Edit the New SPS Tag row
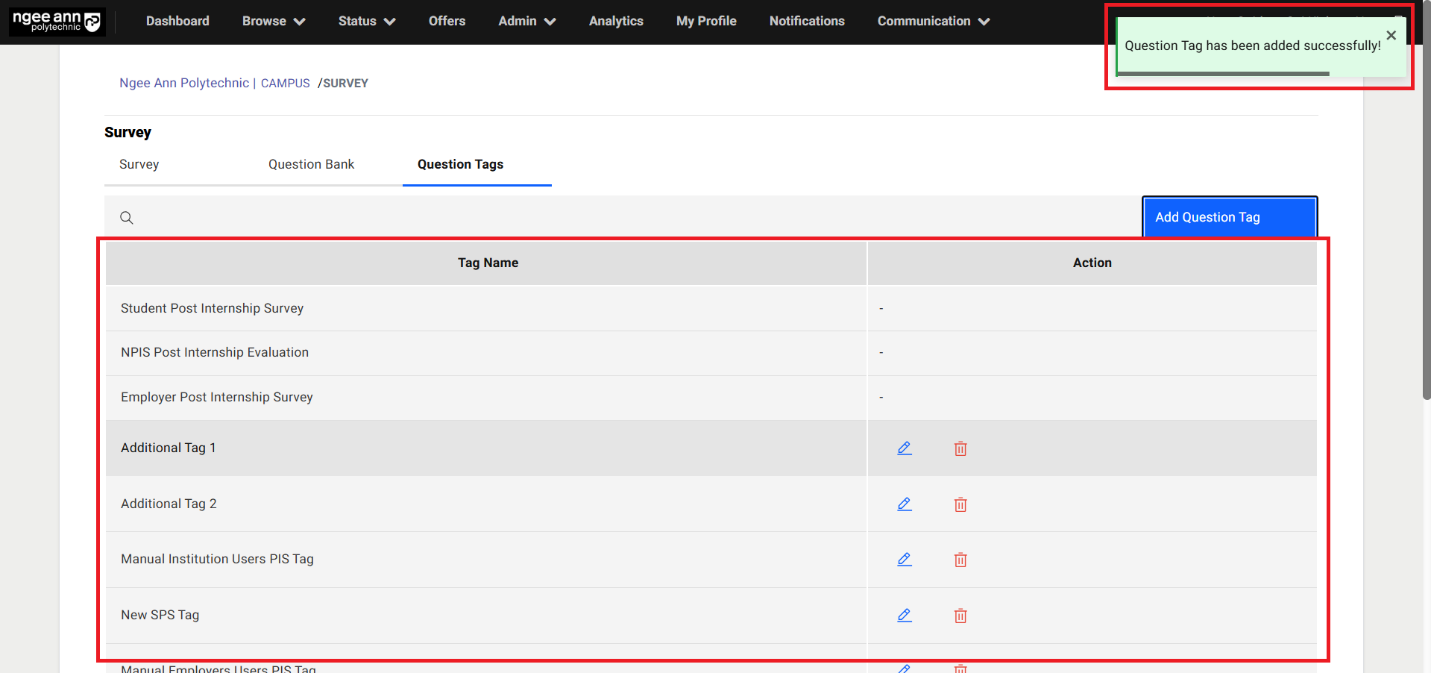The image size is (1431, 673). coord(904,615)
